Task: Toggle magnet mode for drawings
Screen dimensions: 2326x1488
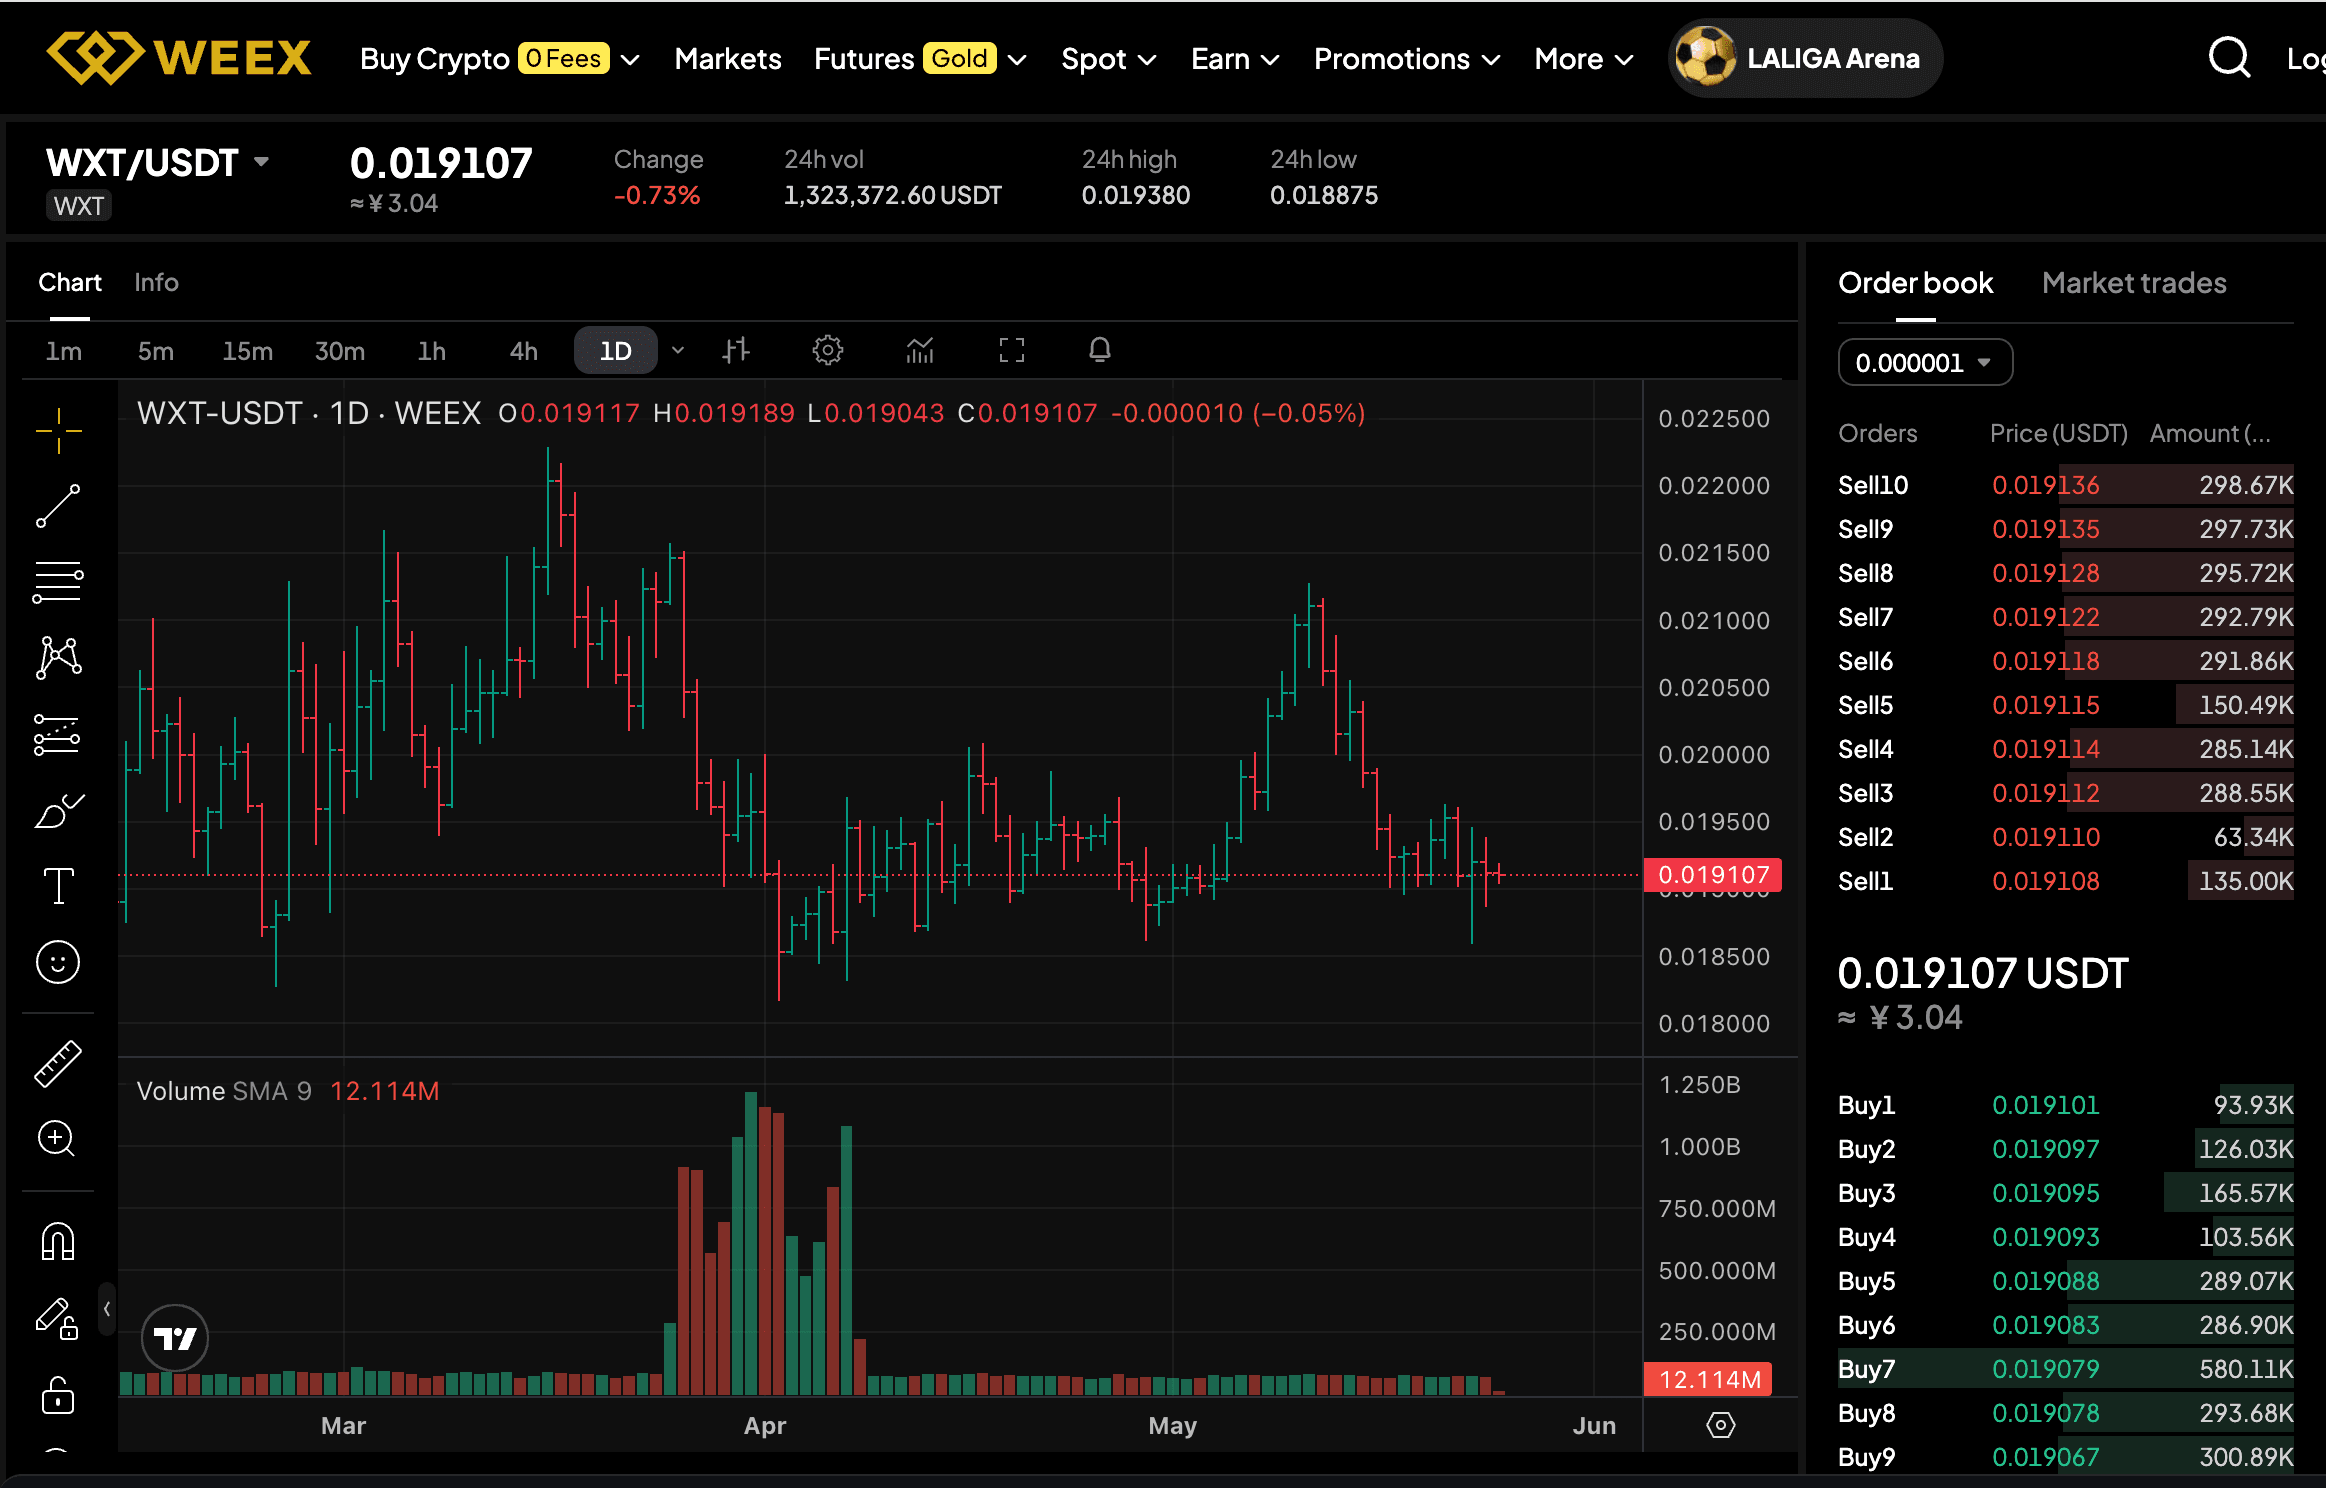Action: (58, 1241)
